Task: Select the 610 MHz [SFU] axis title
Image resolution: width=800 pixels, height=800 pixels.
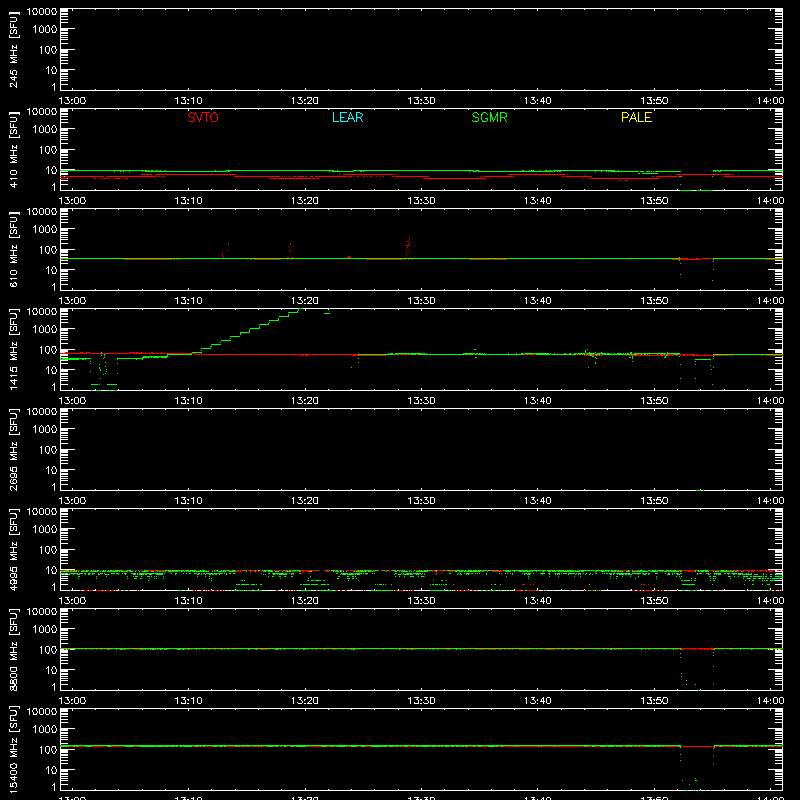Action: point(14,249)
